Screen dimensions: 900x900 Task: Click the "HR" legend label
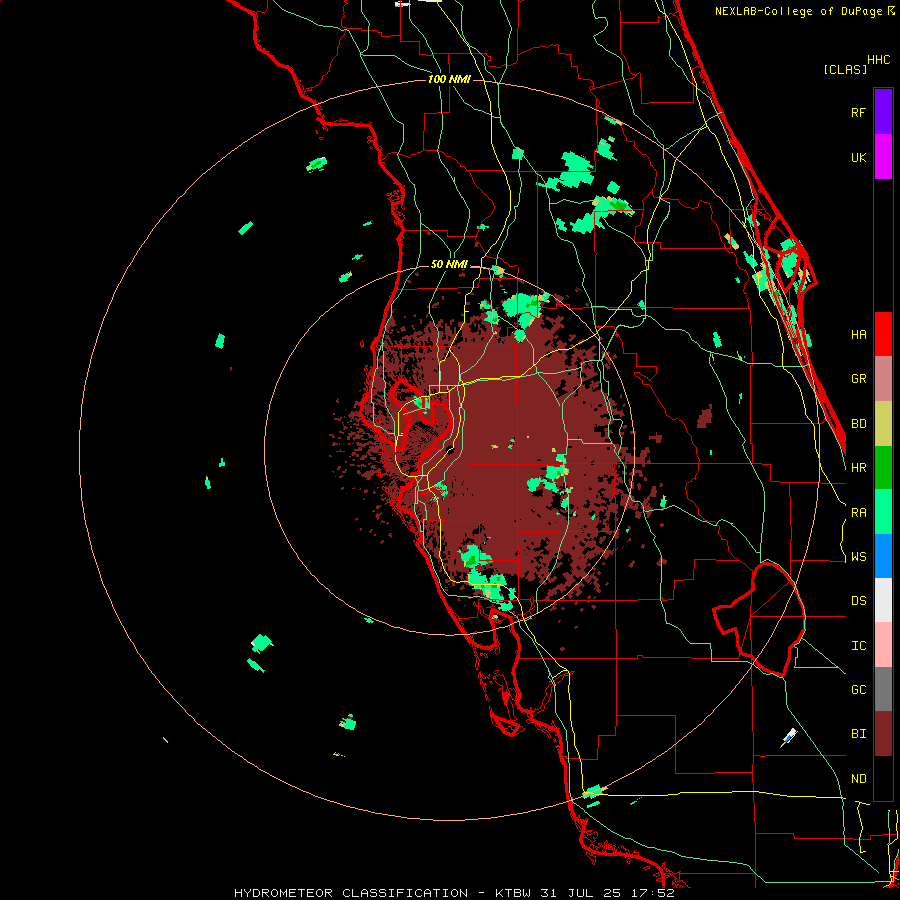point(858,468)
